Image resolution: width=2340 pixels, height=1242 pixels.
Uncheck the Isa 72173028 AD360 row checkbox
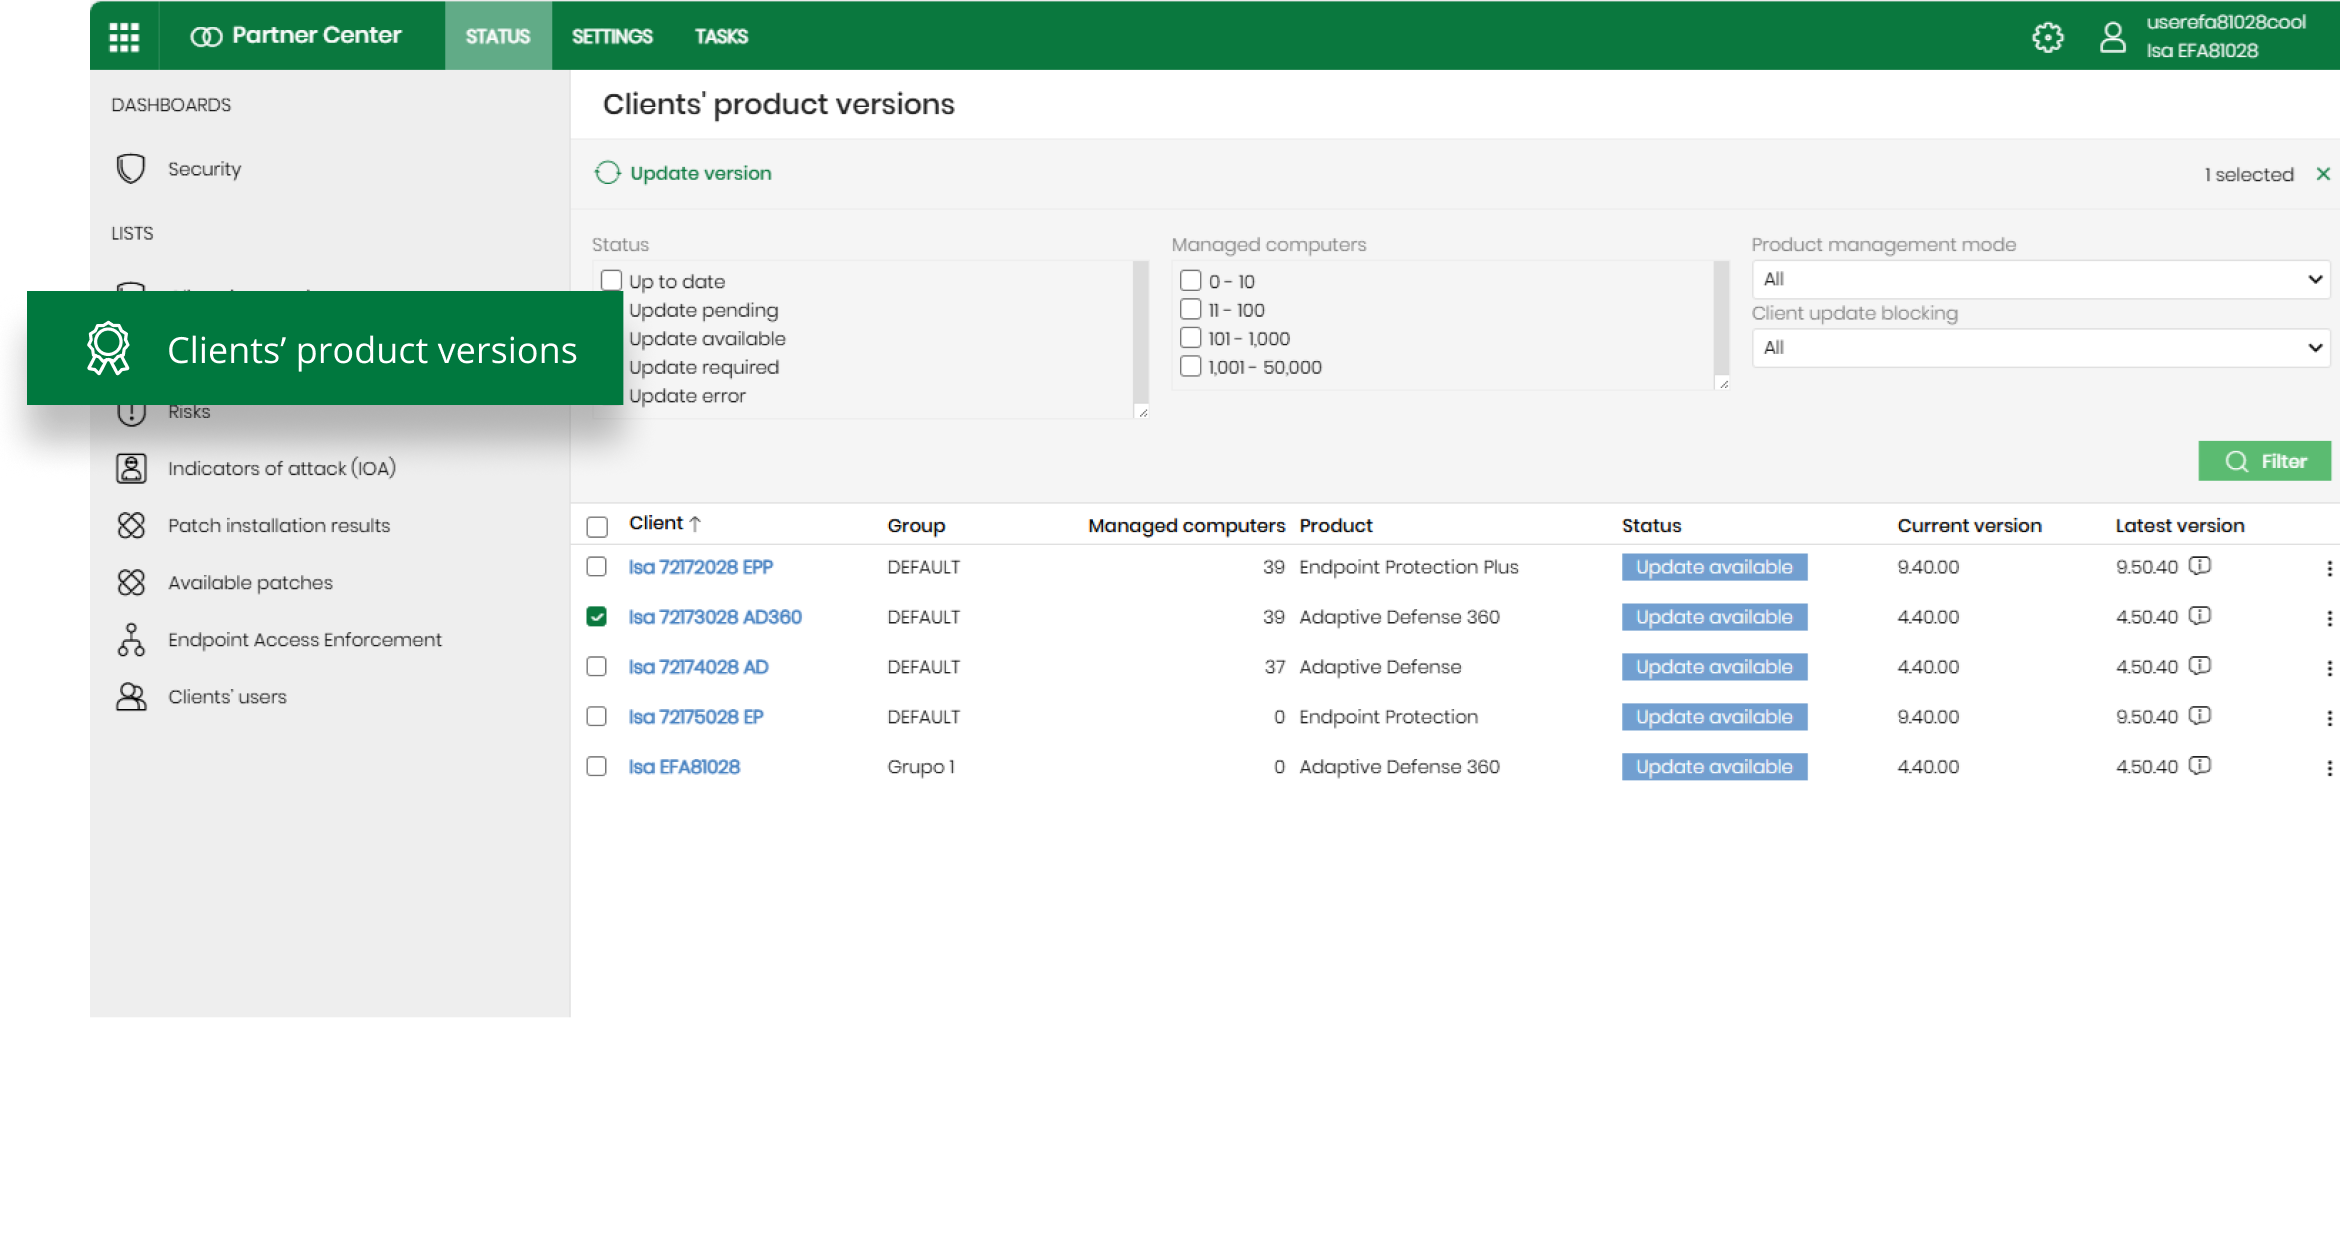coord(597,617)
